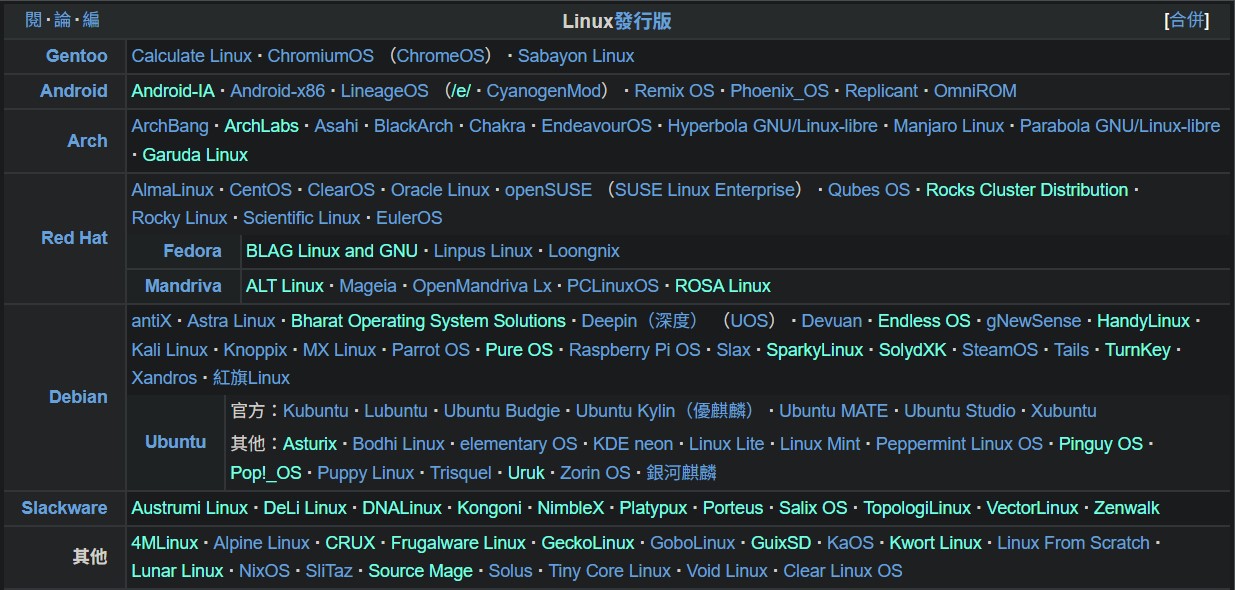The image size is (1235, 590).
Task: Follow the CentOS link
Action: coord(260,190)
